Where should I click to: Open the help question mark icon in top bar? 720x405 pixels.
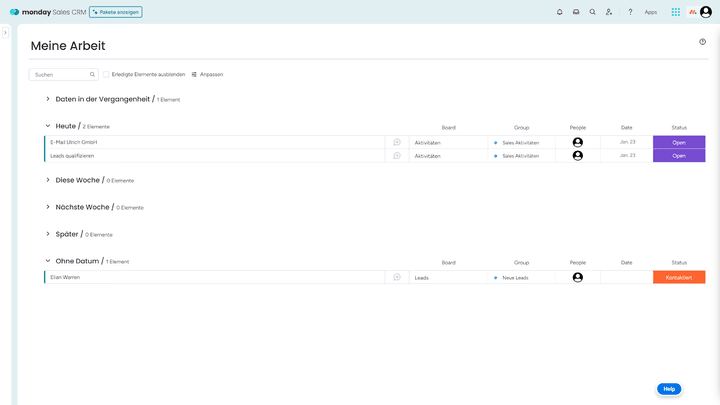click(x=630, y=12)
